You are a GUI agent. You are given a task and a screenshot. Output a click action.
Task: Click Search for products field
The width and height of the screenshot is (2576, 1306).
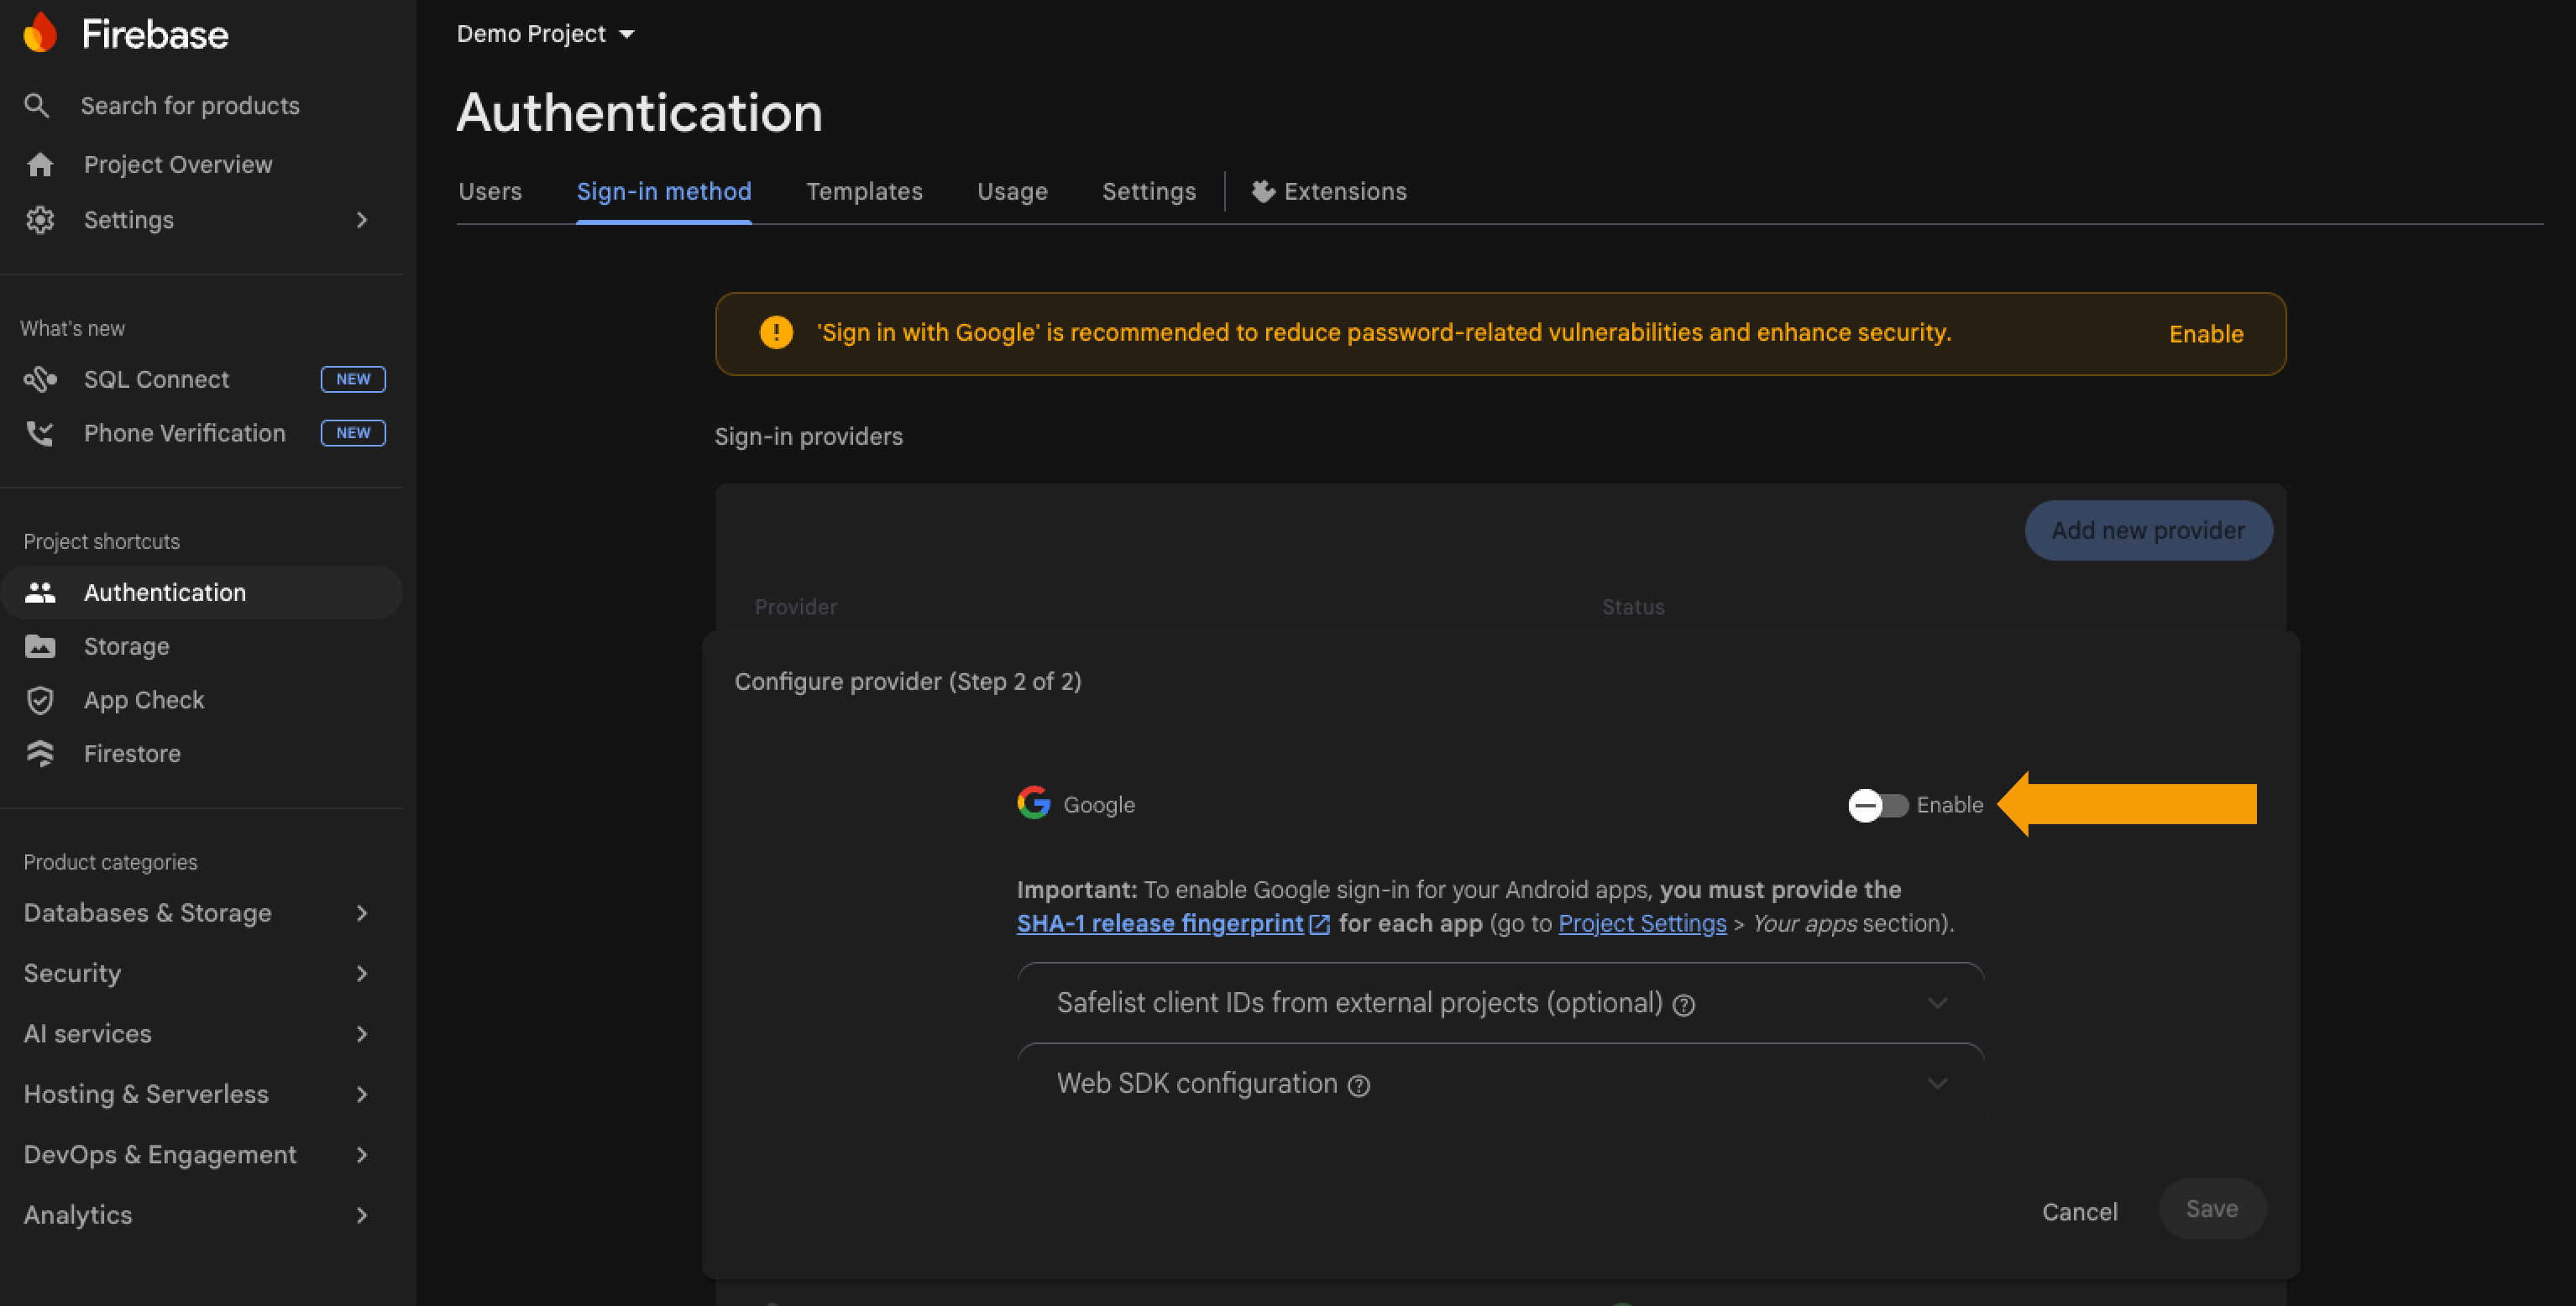190,105
